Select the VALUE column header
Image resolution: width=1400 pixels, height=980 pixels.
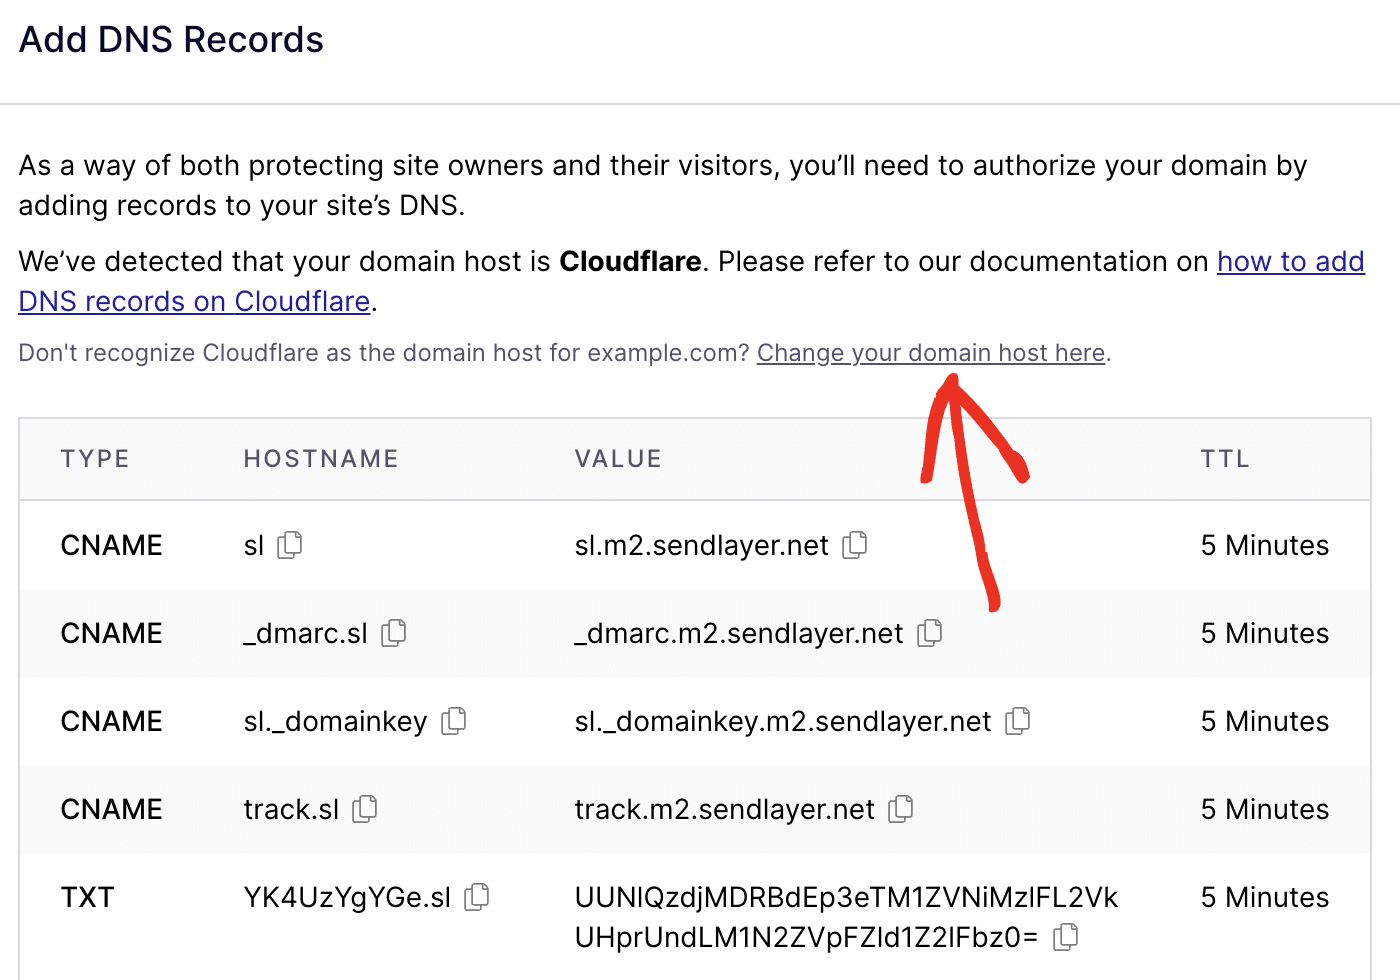click(x=618, y=458)
